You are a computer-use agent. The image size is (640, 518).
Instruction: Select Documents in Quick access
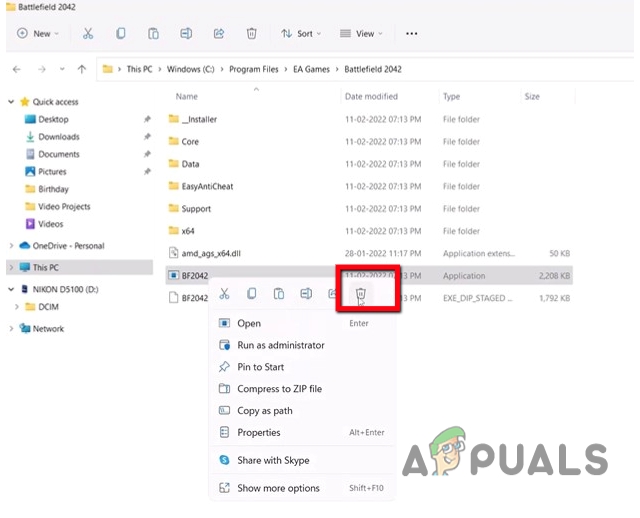(x=58, y=154)
